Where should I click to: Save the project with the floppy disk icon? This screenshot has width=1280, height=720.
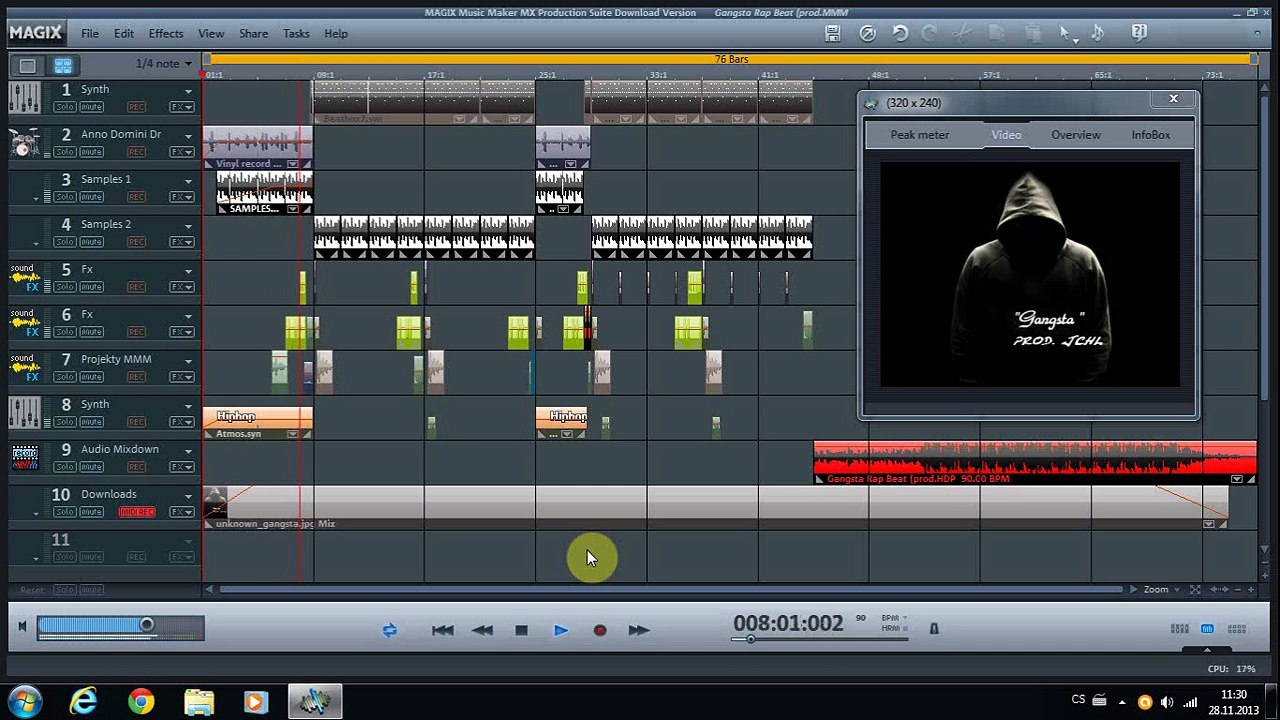point(832,33)
